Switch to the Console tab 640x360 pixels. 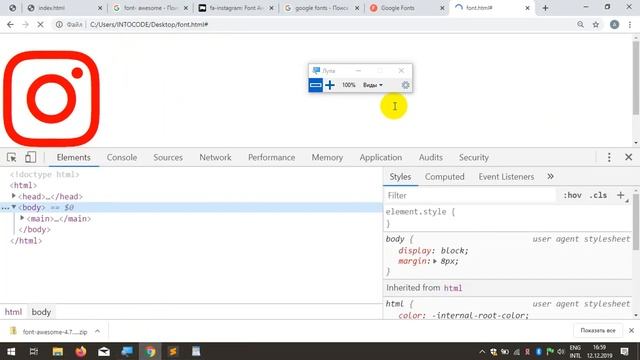coord(122,158)
